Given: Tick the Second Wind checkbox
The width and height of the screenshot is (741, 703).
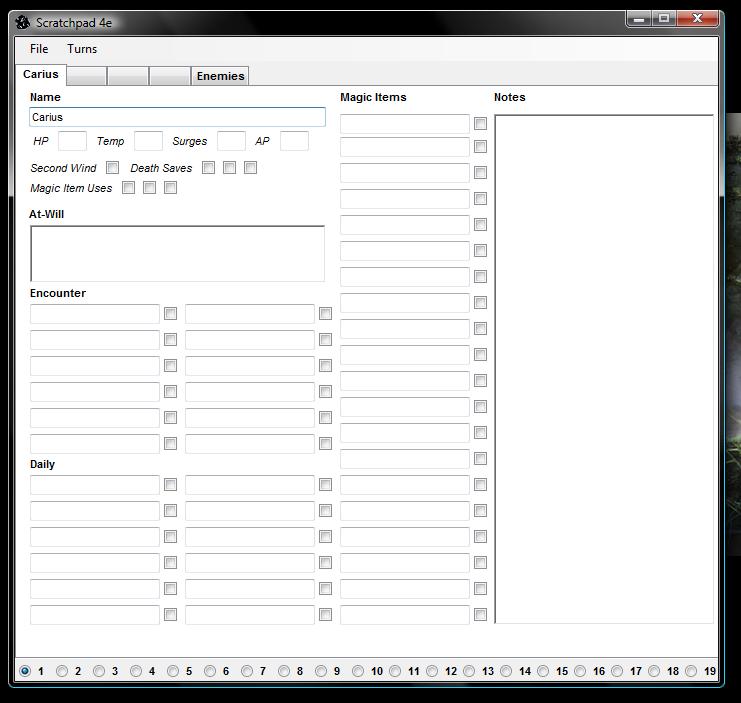Looking at the screenshot, I should (x=113, y=168).
